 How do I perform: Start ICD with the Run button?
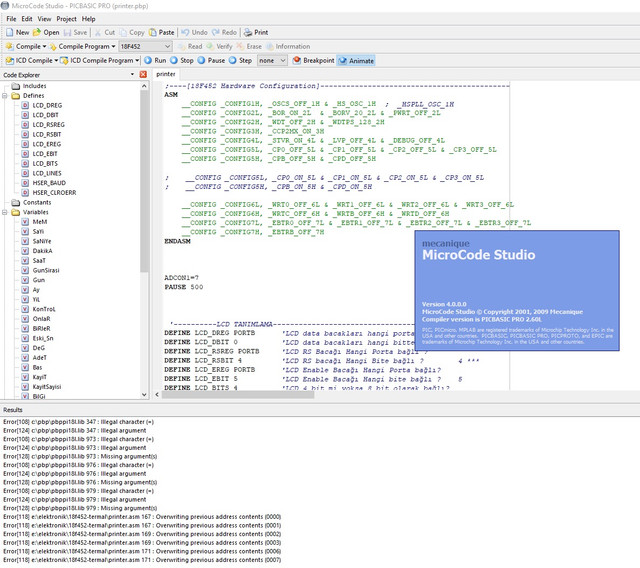click(155, 60)
